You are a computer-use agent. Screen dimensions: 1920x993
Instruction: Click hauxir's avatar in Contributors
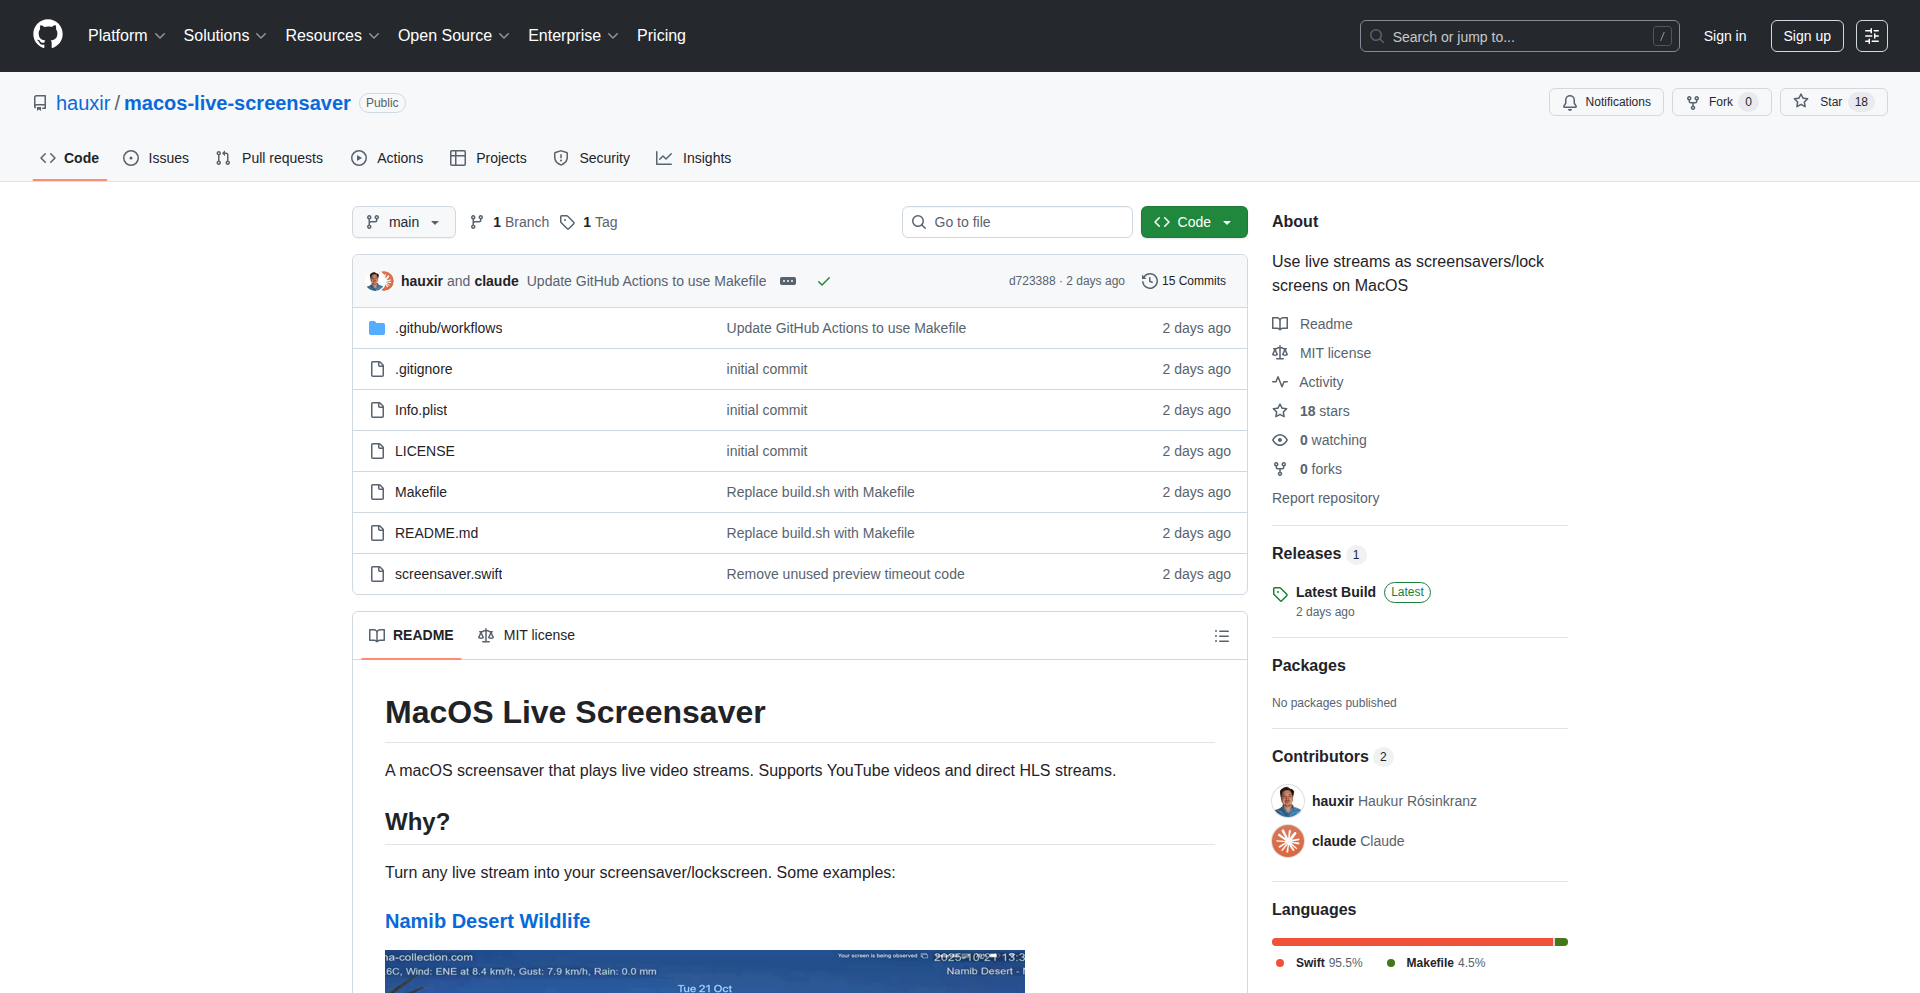click(x=1287, y=801)
